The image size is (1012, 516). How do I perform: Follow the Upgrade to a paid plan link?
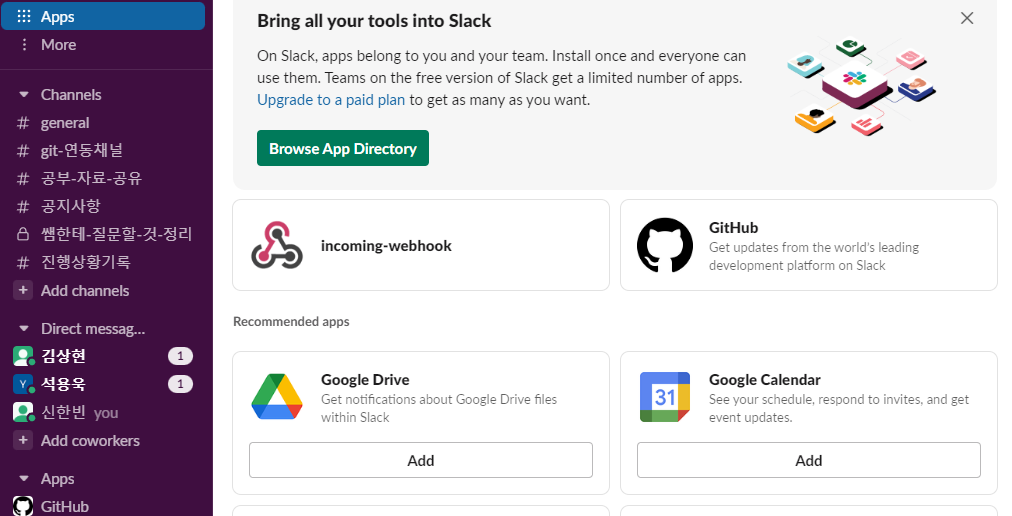pos(331,100)
